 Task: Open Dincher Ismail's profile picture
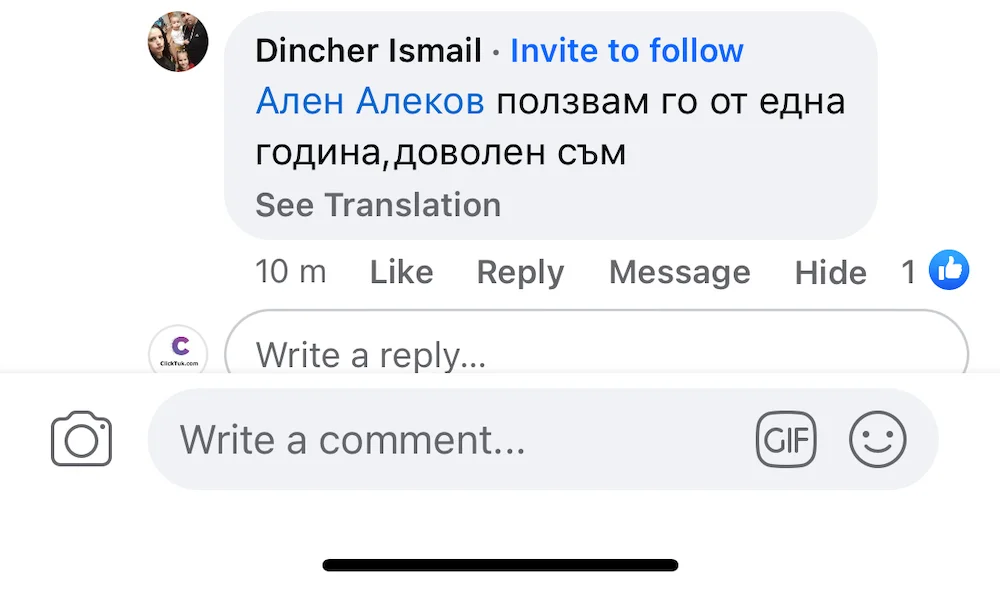pyautogui.click(x=178, y=42)
